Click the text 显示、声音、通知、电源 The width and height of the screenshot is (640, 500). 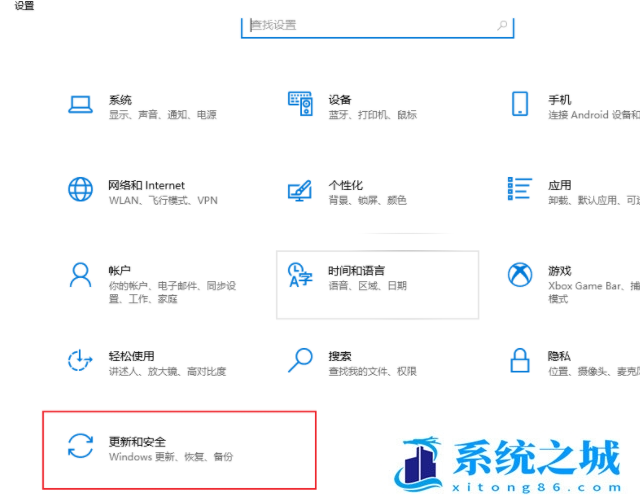(x=162, y=115)
